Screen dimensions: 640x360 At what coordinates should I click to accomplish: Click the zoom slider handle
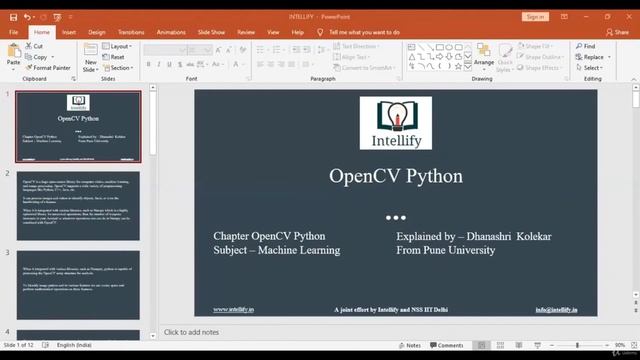coord(577,345)
